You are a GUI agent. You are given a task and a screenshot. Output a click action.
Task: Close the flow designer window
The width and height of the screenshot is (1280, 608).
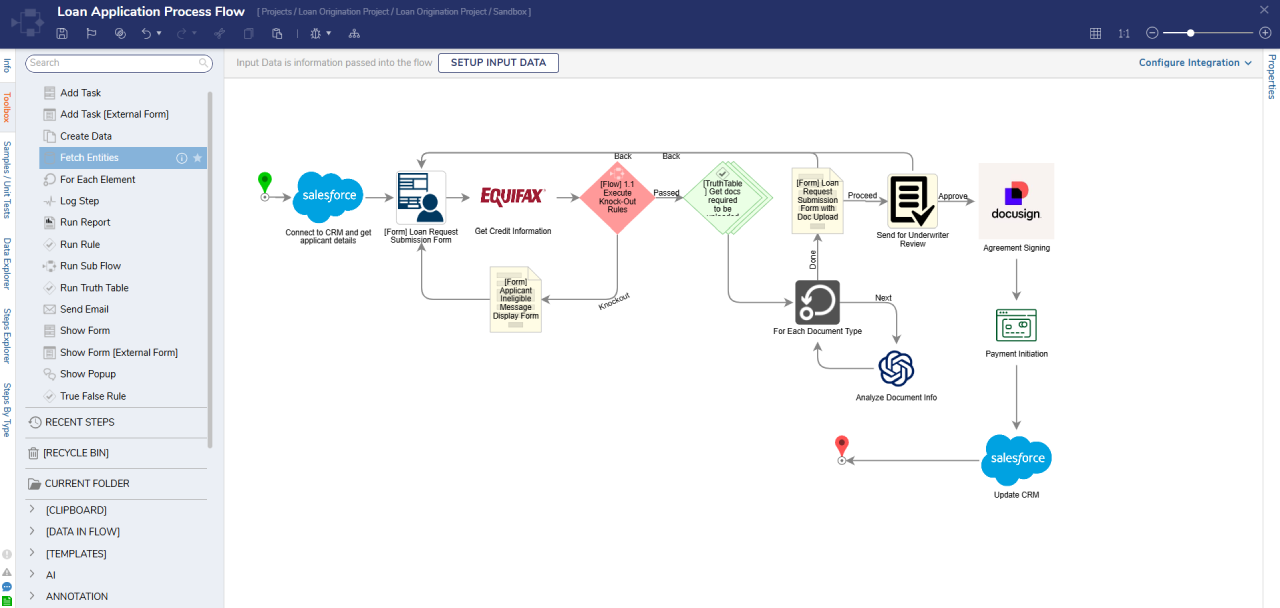[1265, 9]
